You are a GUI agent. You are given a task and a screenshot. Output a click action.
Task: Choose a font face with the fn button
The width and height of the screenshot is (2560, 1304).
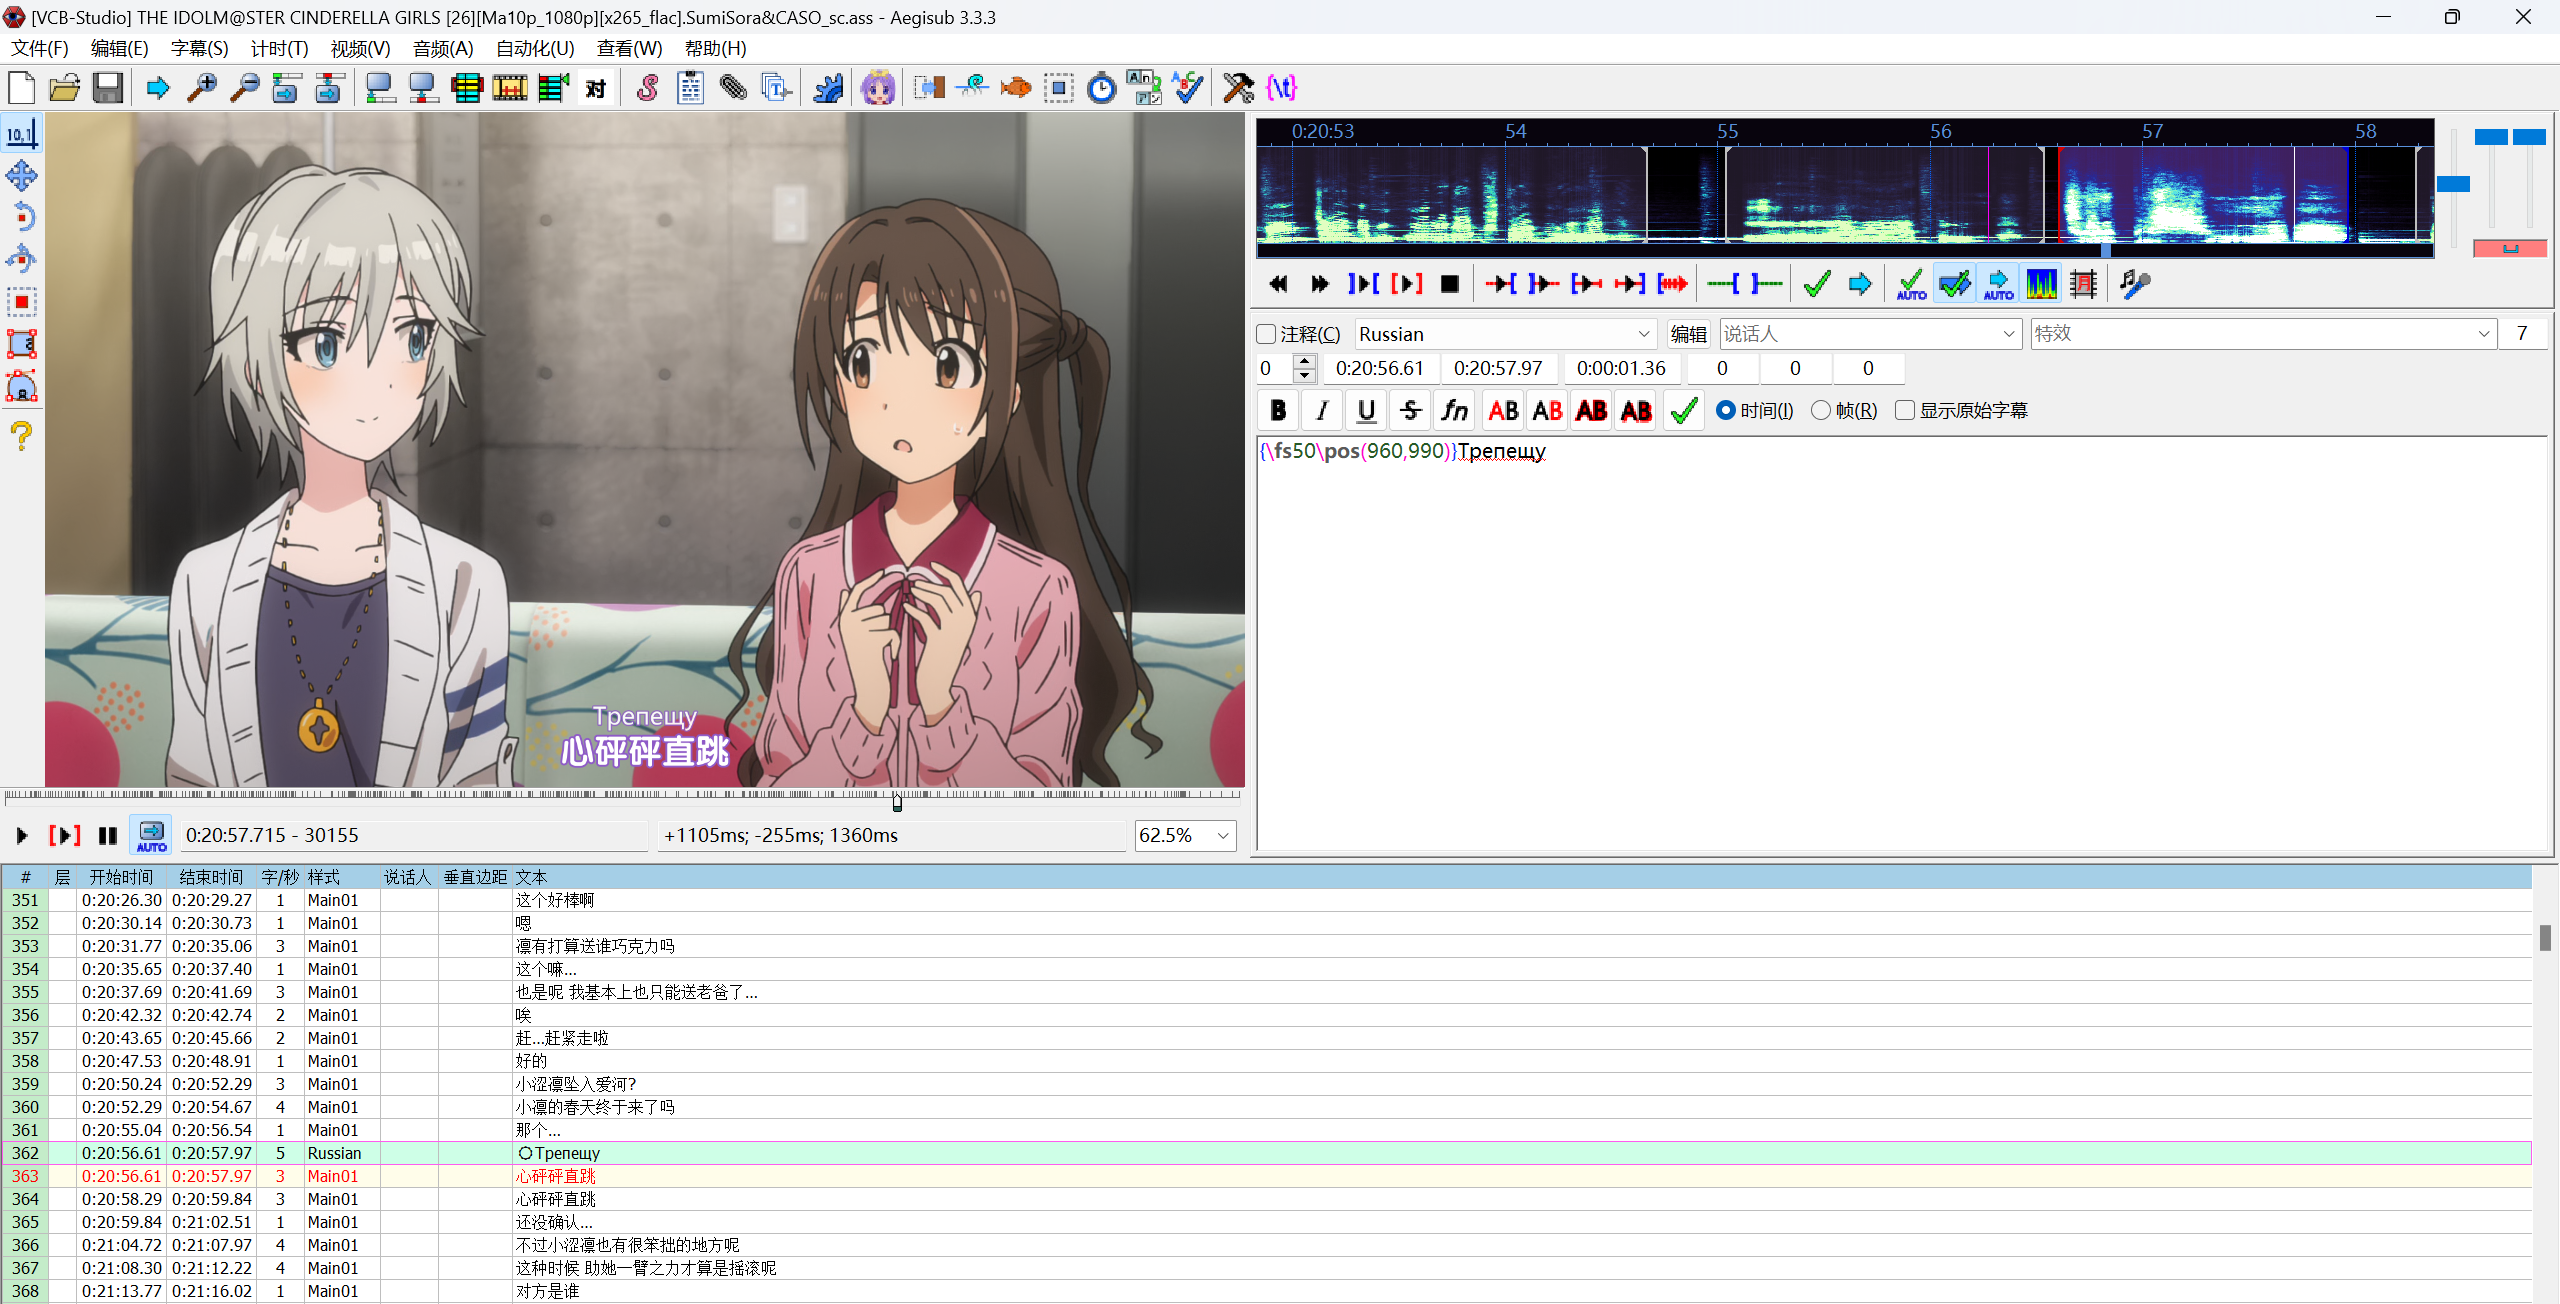[1454, 411]
